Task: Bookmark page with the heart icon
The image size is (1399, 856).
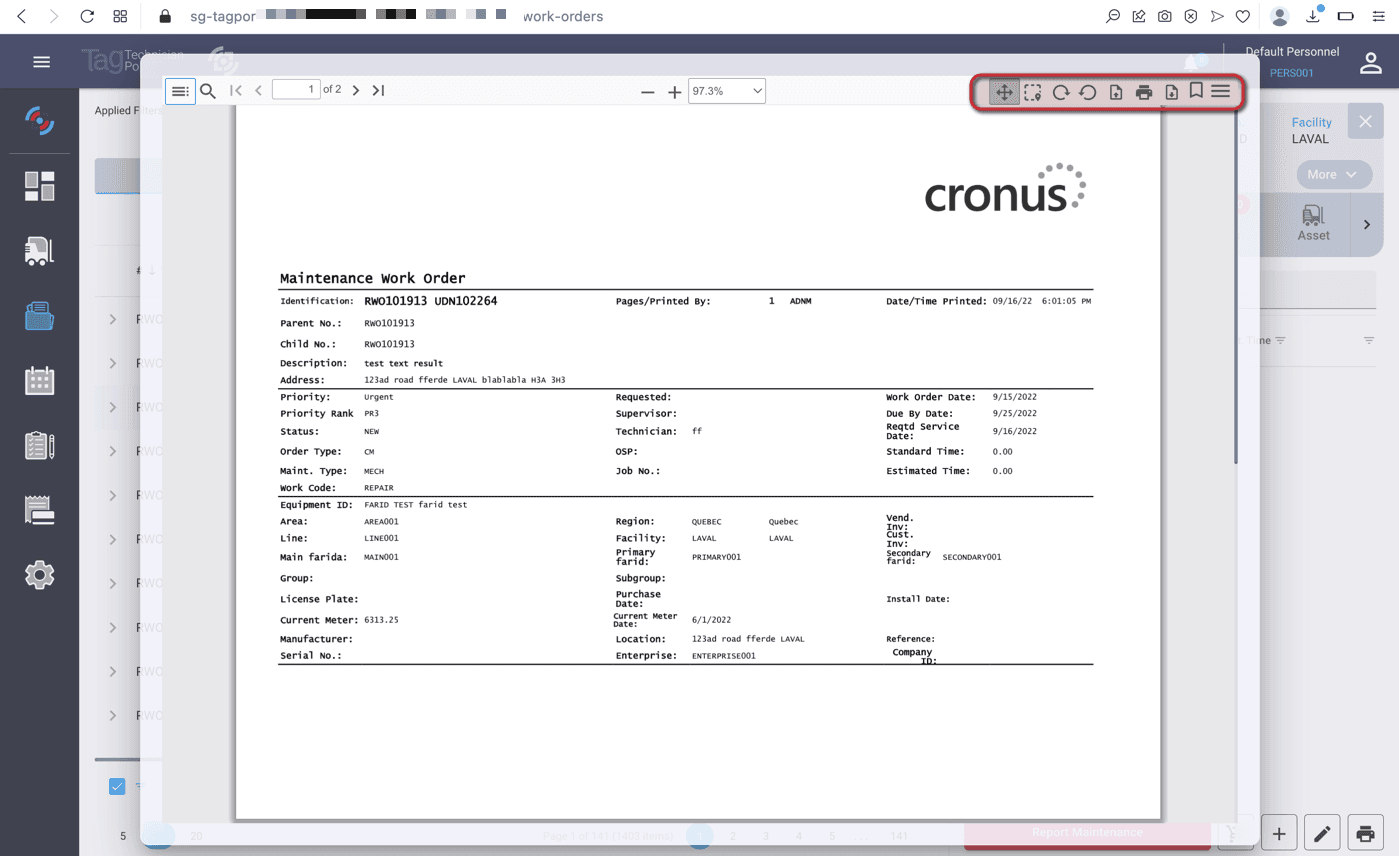Action: tap(1243, 16)
